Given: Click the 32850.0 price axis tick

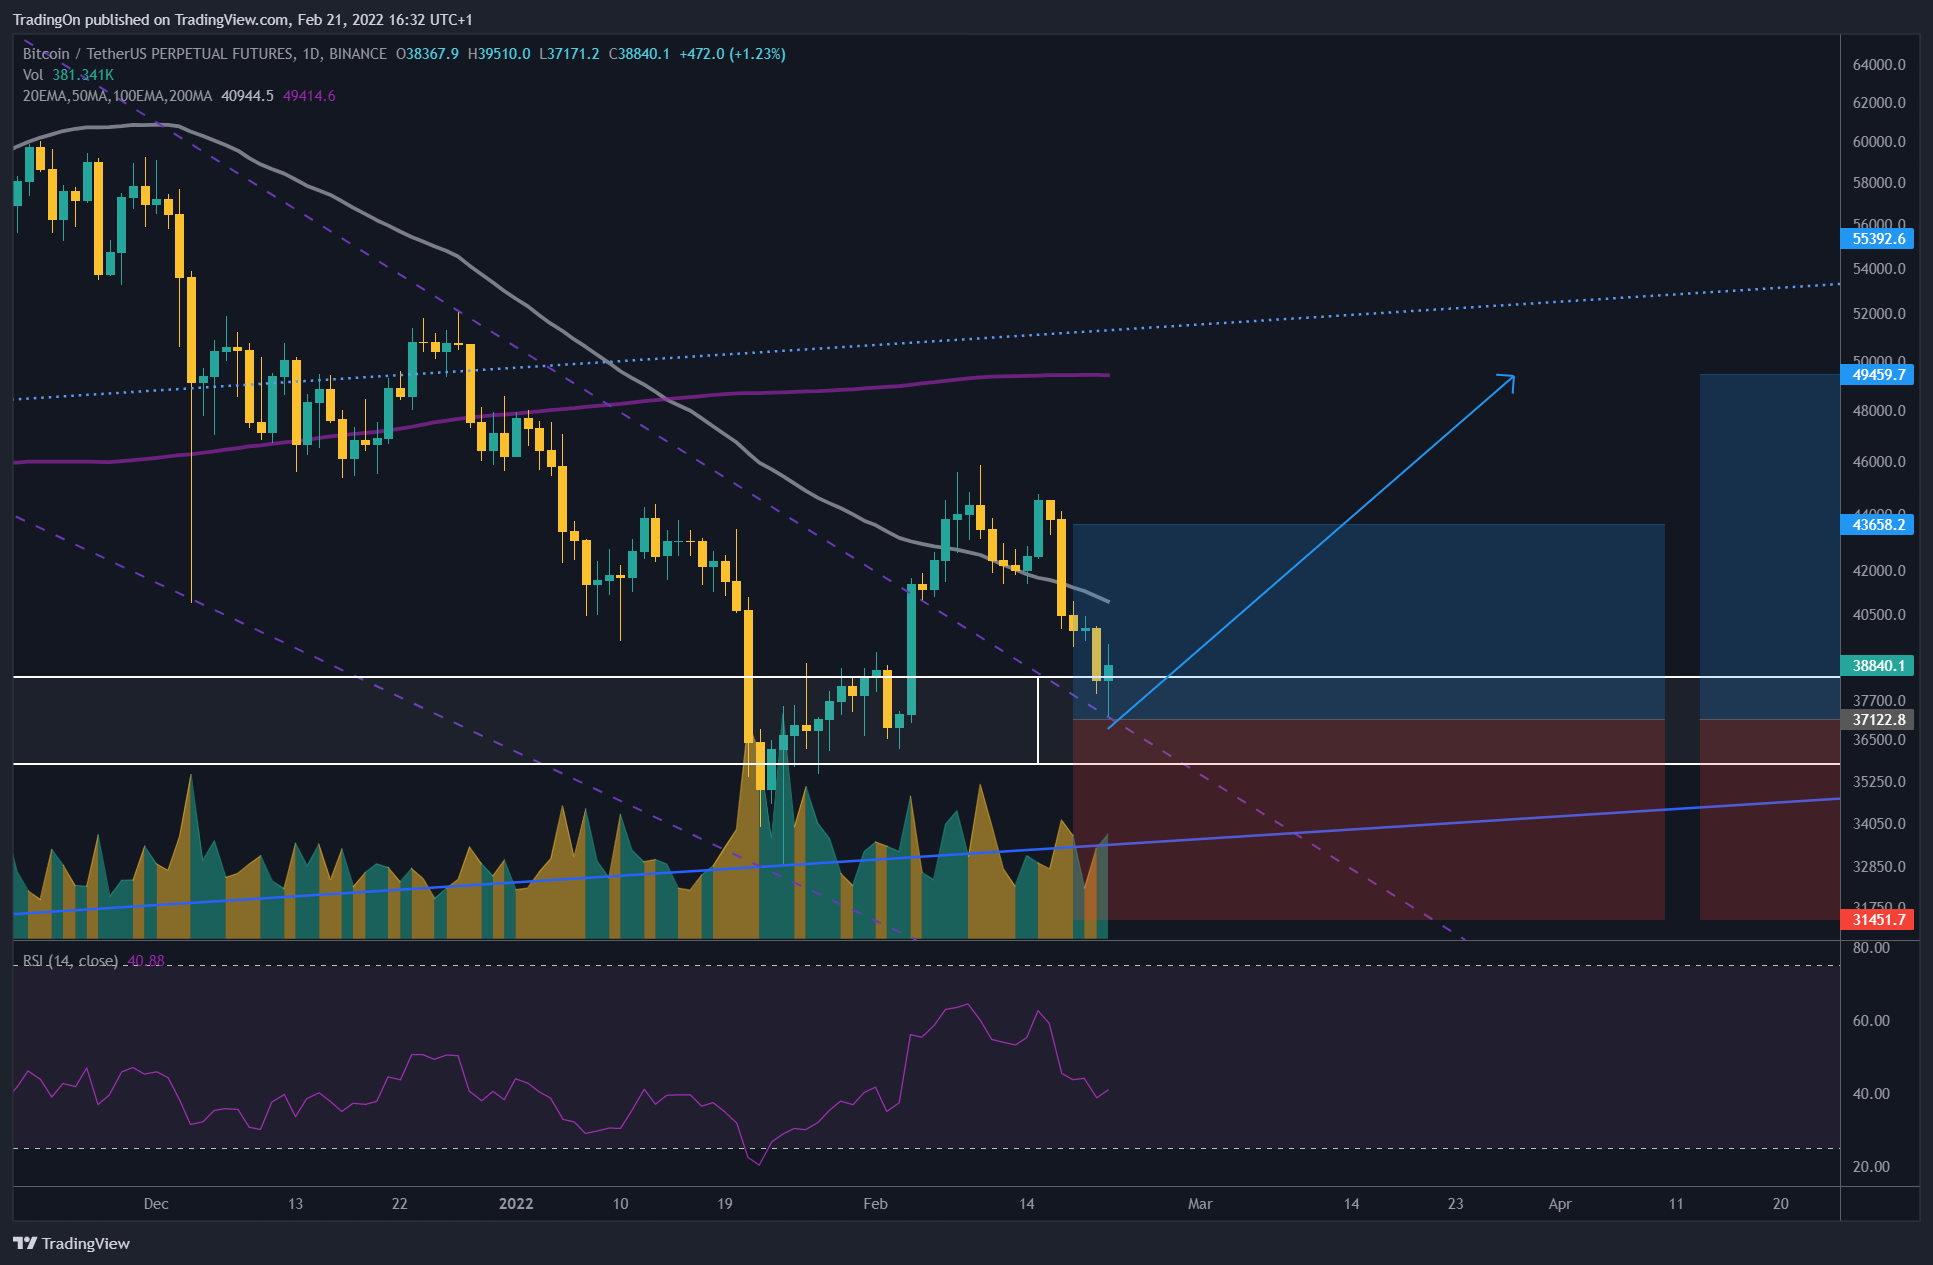Looking at the screenshot, I should click(x=1879, y=866).
